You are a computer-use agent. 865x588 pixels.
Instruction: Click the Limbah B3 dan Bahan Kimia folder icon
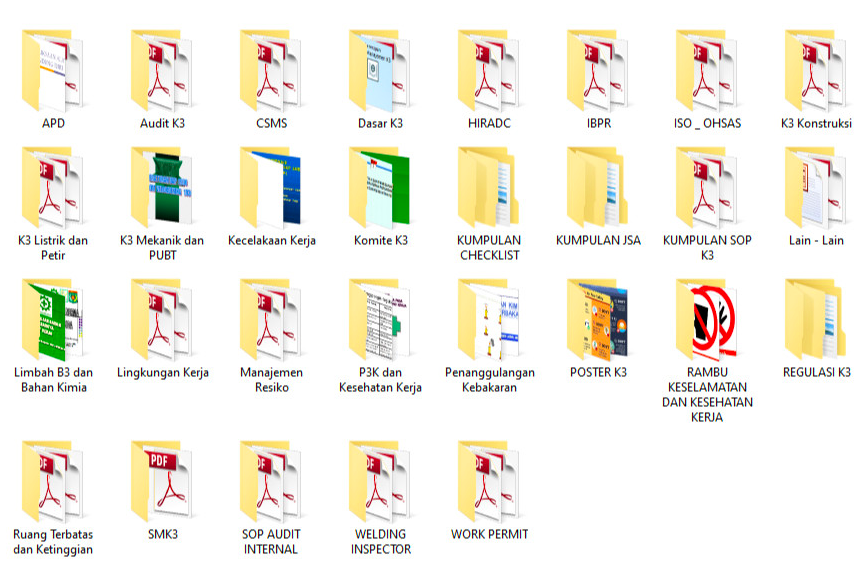coord(53,320)
